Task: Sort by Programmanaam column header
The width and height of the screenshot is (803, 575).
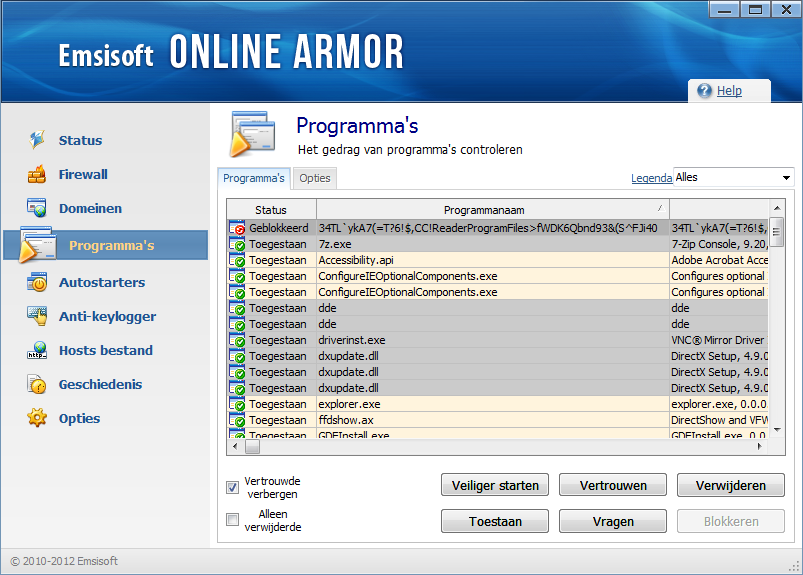Action: [x=493, y=210]
